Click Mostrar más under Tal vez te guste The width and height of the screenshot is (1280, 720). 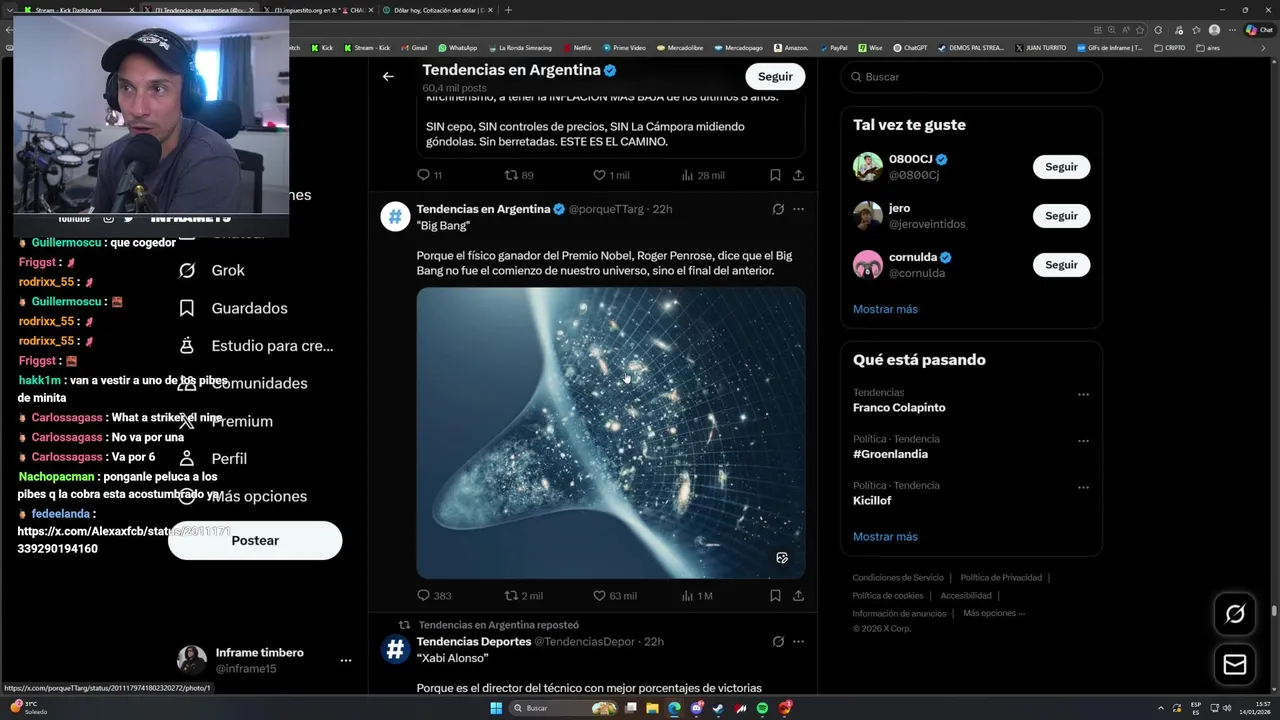885,309
